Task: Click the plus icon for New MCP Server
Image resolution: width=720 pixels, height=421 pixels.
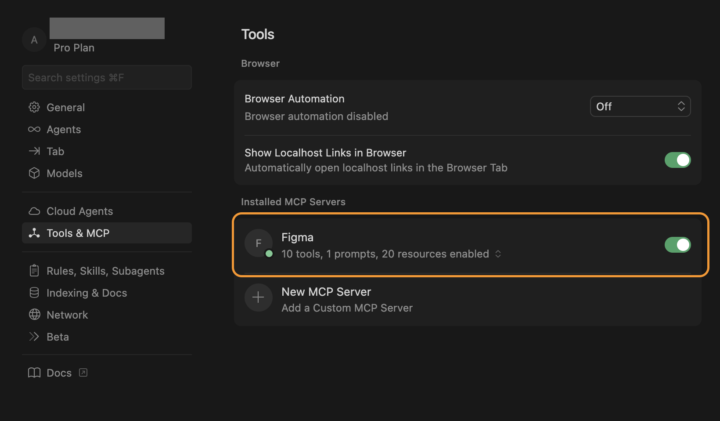Action: click(x=259, y=298)
